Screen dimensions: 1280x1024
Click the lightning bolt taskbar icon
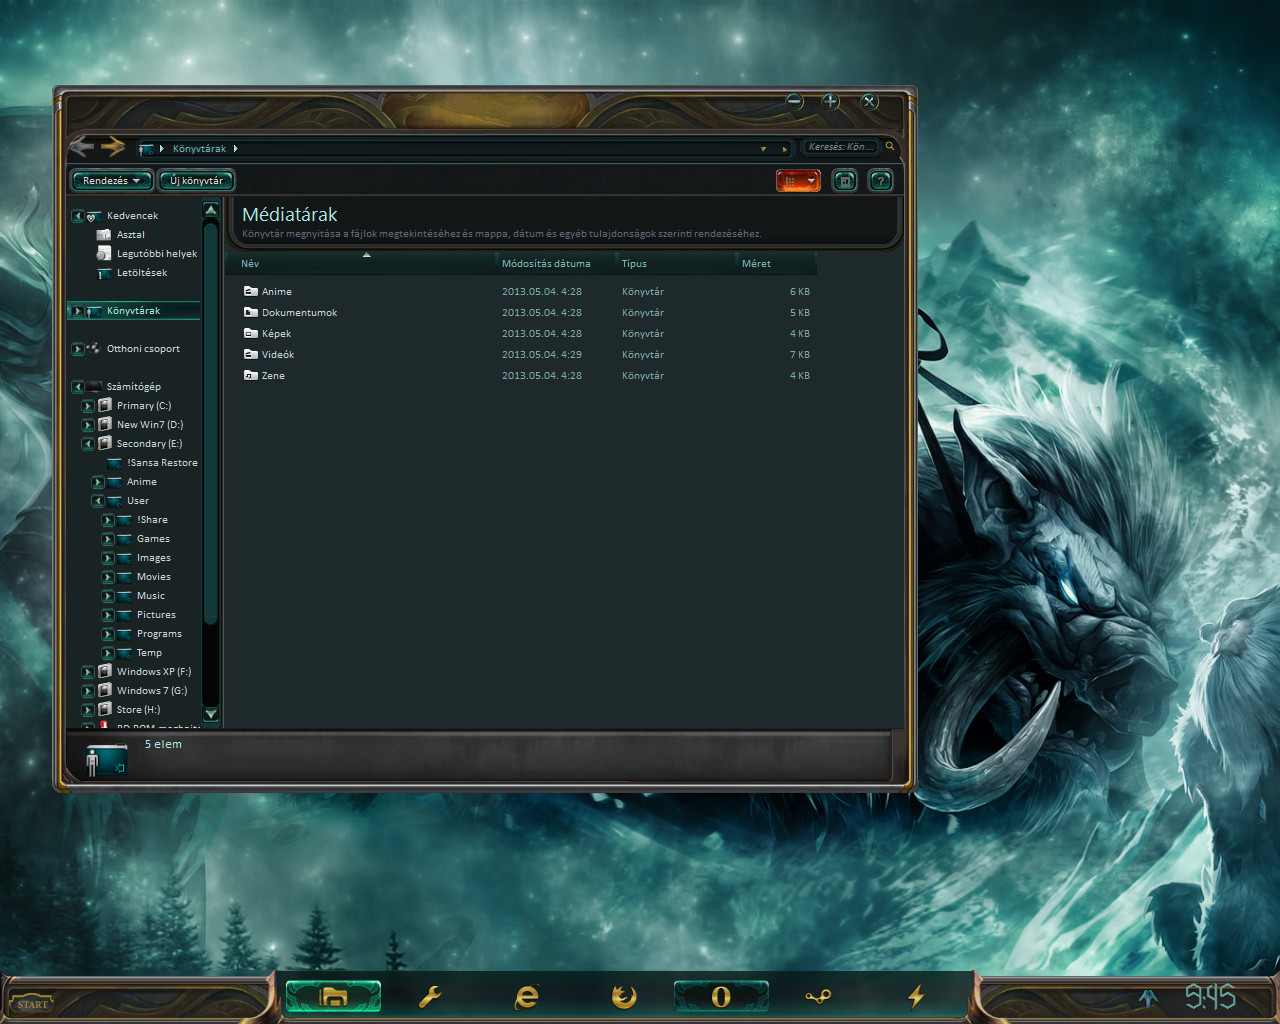coord(915,996)
